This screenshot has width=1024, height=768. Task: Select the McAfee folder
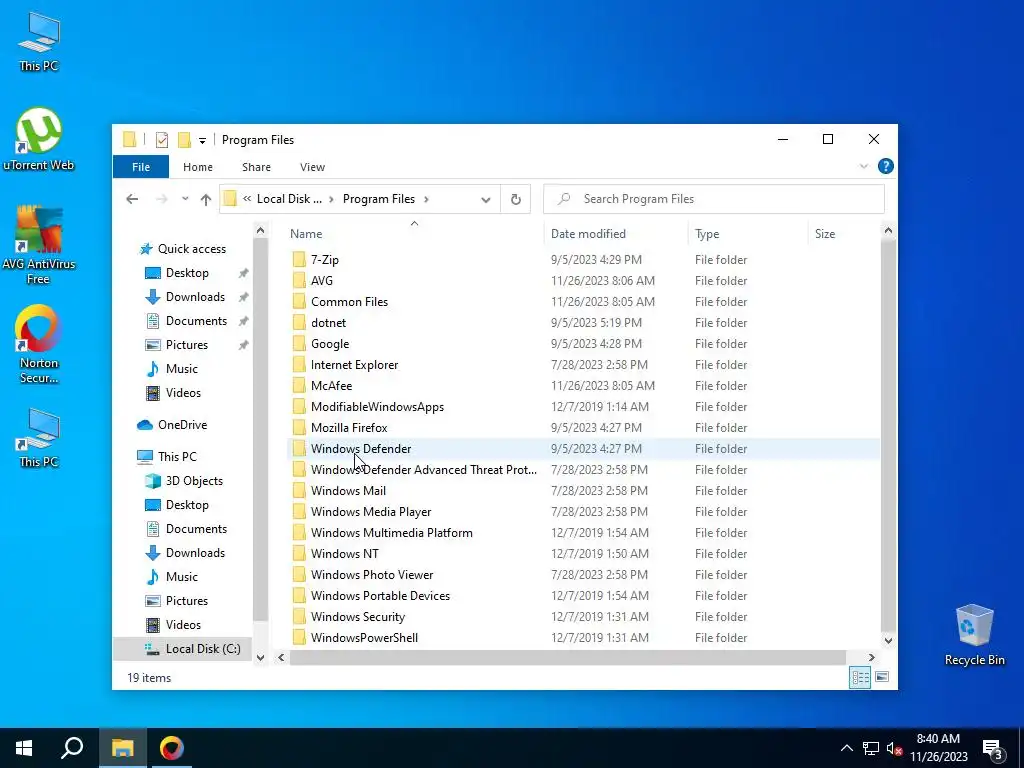point(583,386)
